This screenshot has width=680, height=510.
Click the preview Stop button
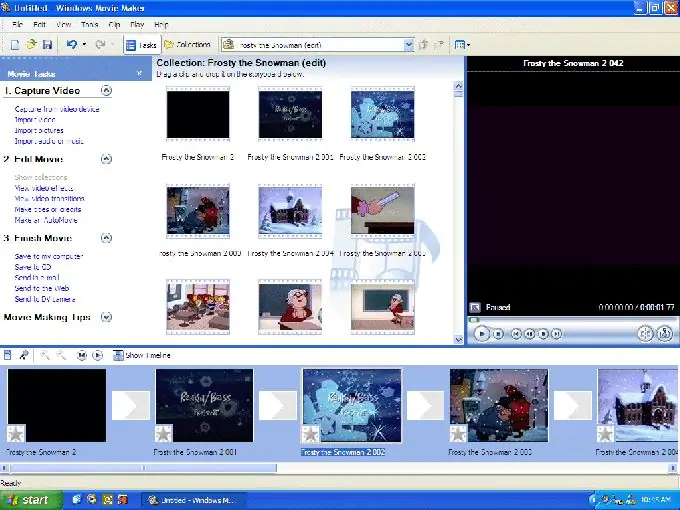click(x=498, y=333)
